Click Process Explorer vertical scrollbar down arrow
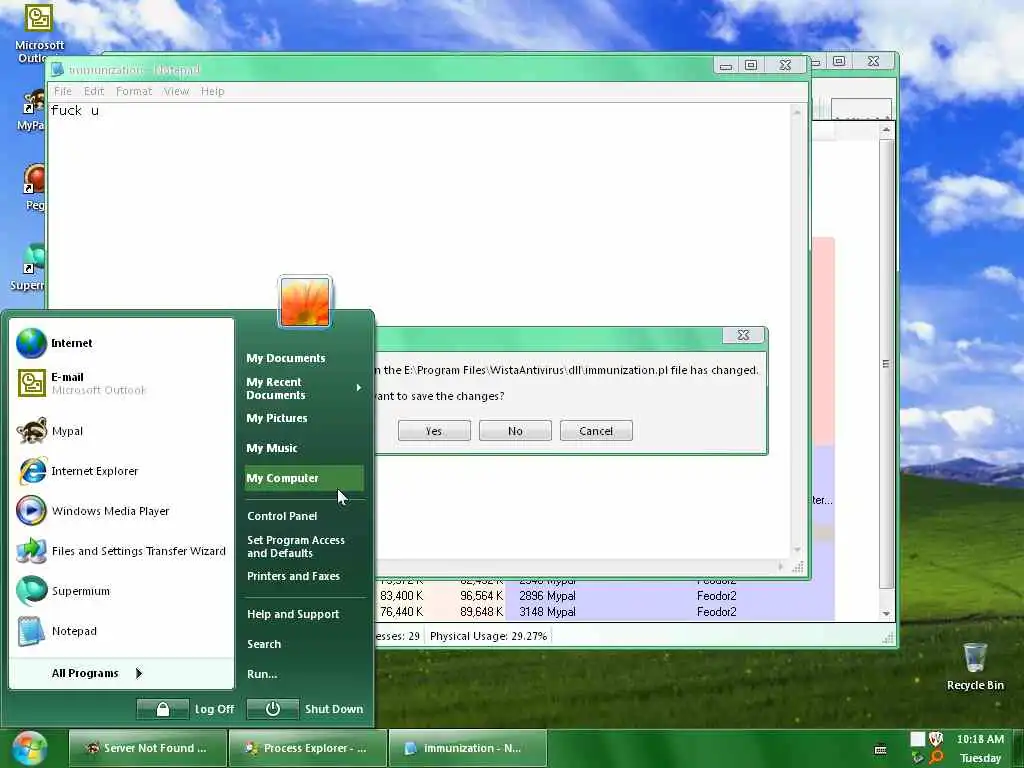 pyautogui.click(x=886, y=614)
